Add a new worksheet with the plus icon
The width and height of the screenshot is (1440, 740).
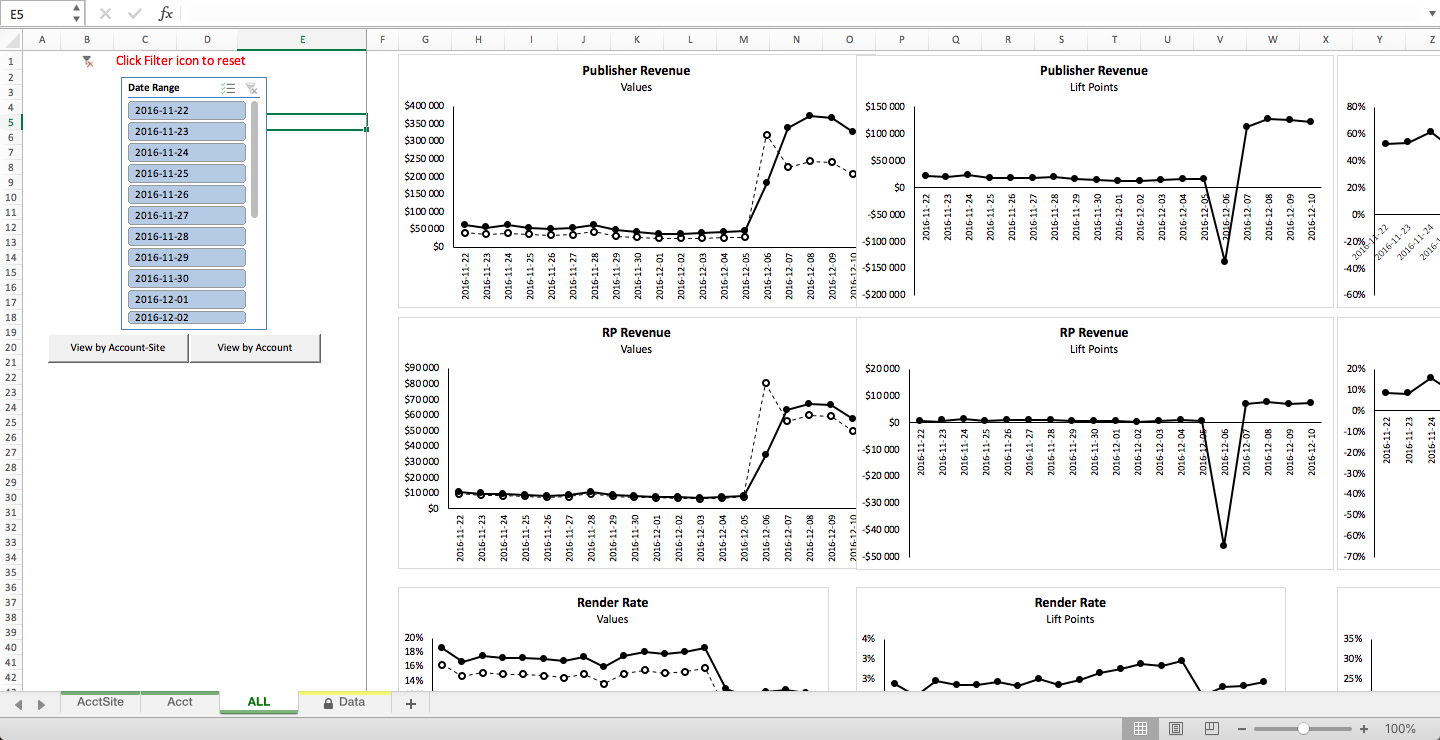(x=410, y=703)
